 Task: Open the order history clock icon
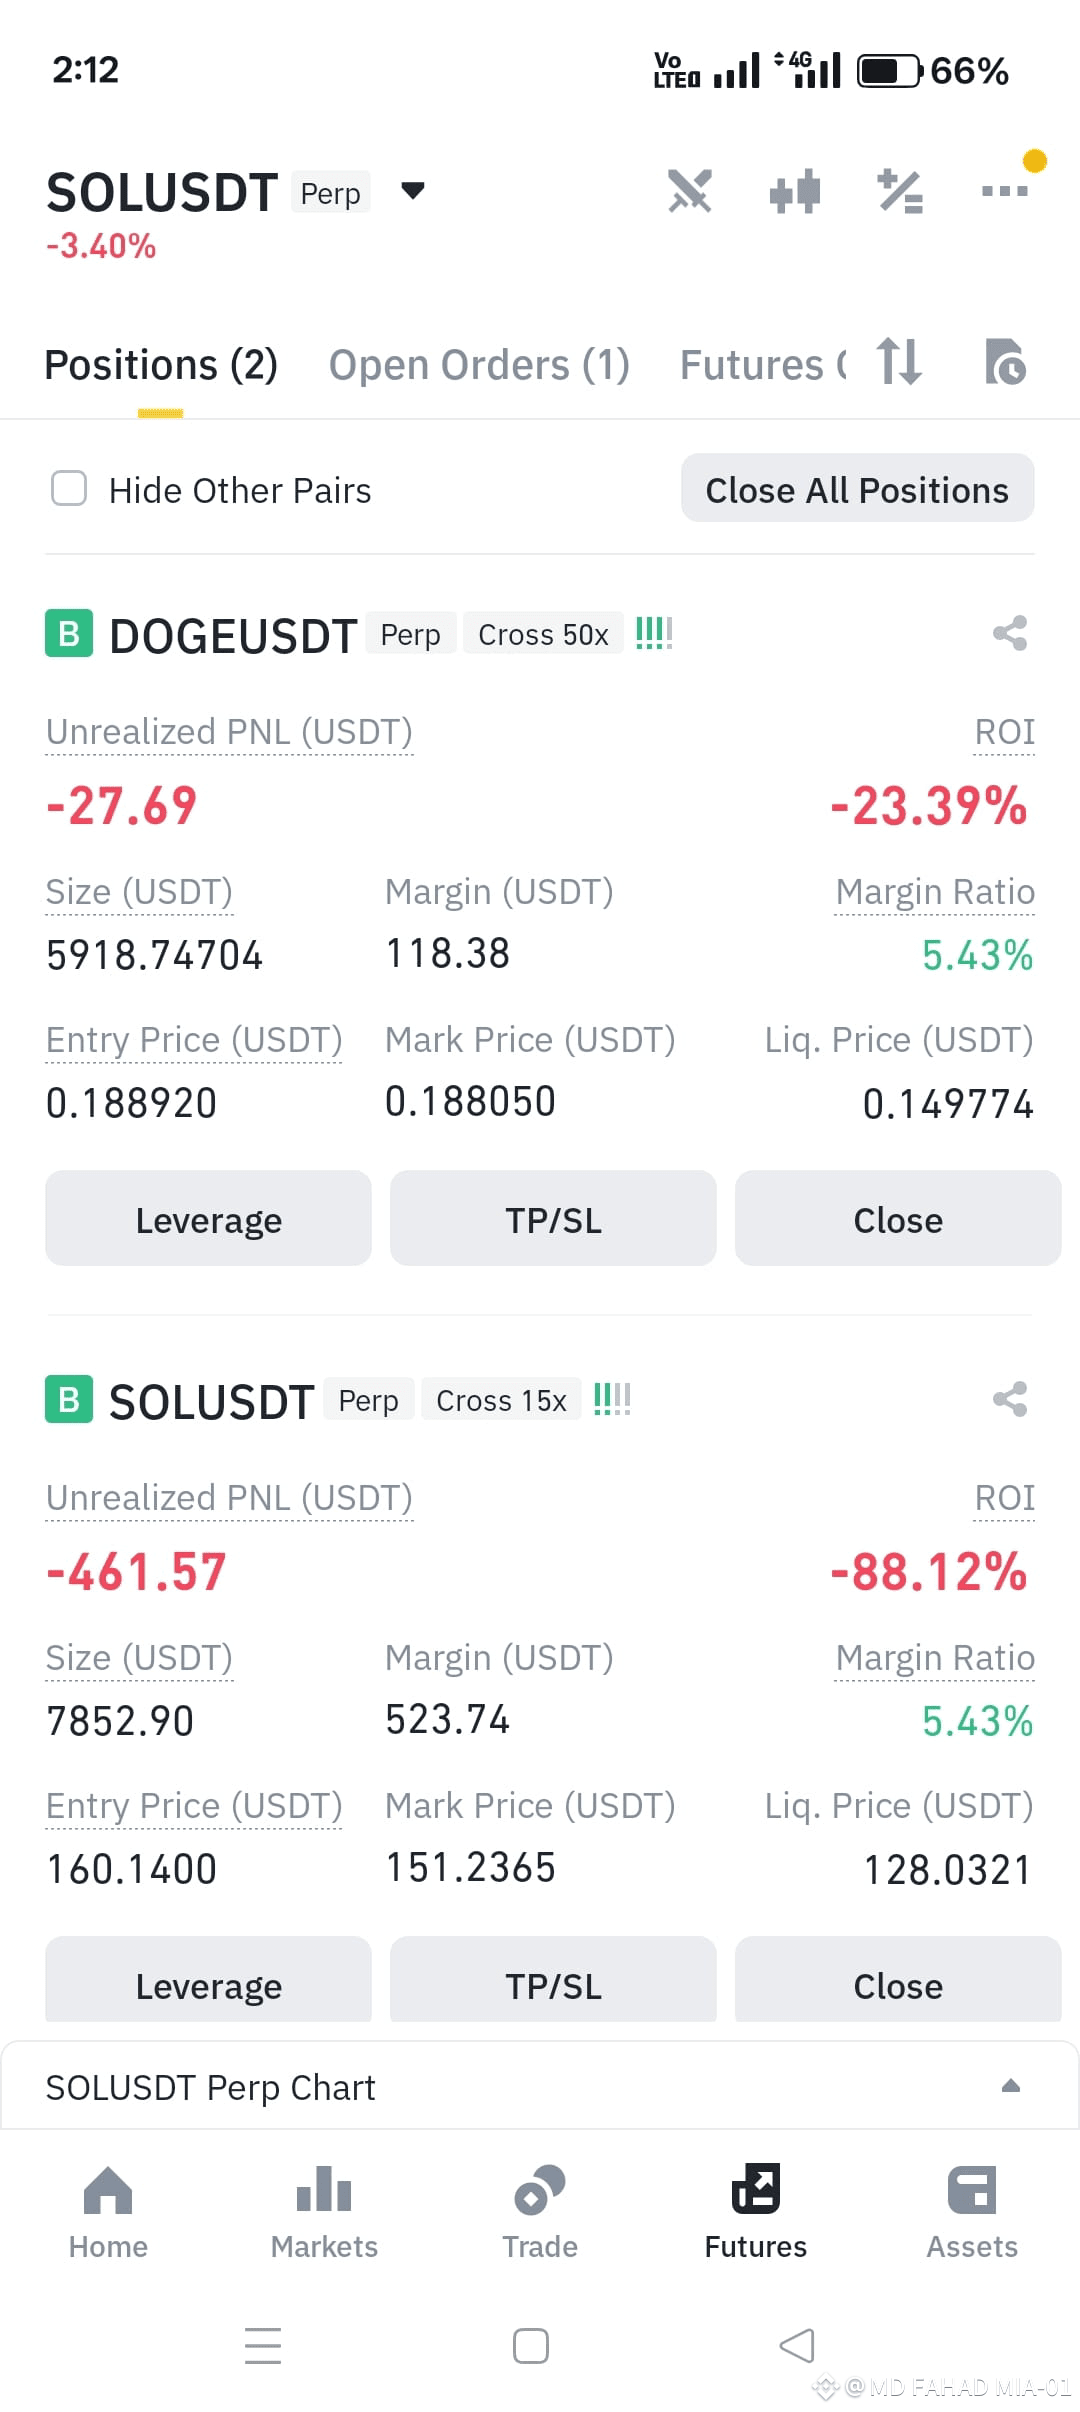pyautogui.click(x=1005, y=362)
